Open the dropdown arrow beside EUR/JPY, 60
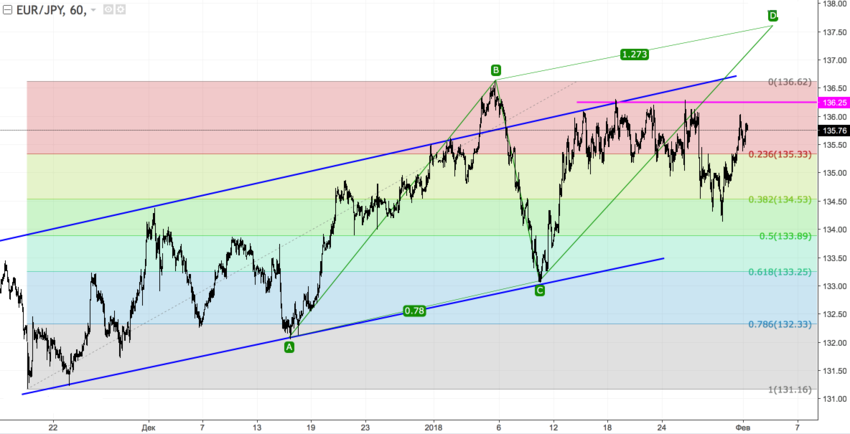 pyautogui.click(x=94, y=10)
